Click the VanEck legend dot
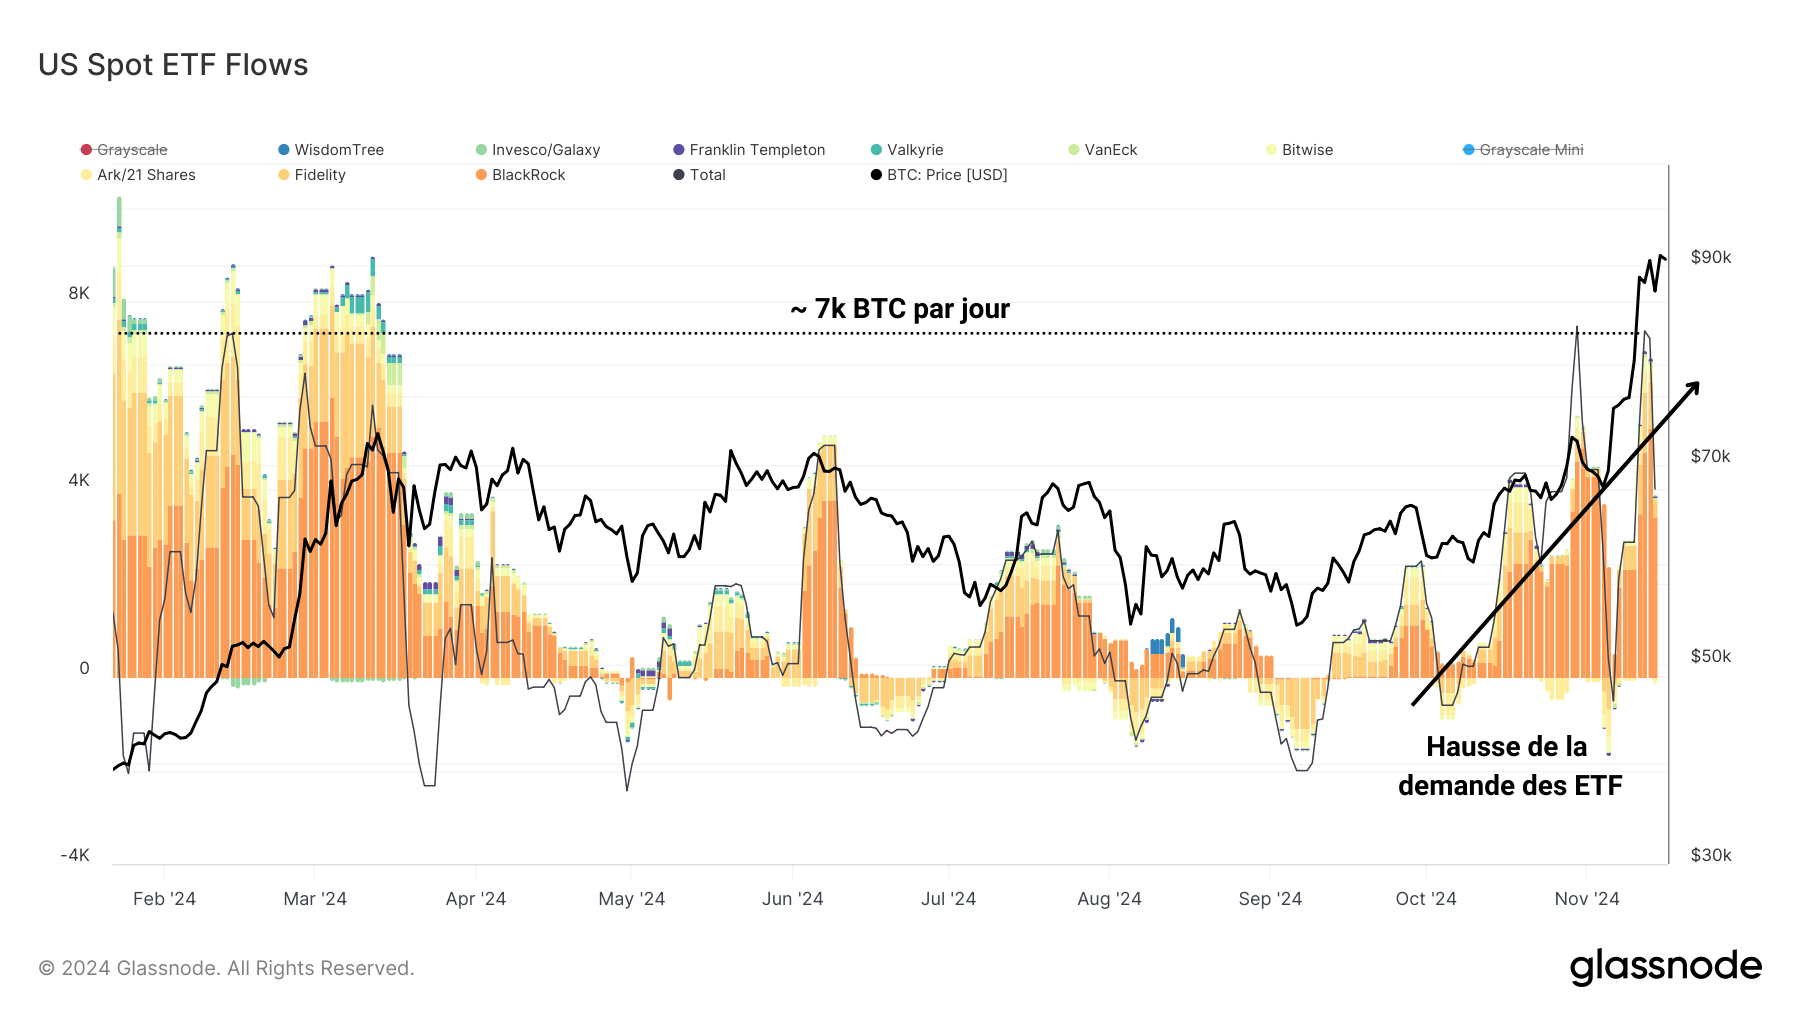 [x=1074, y=149]
